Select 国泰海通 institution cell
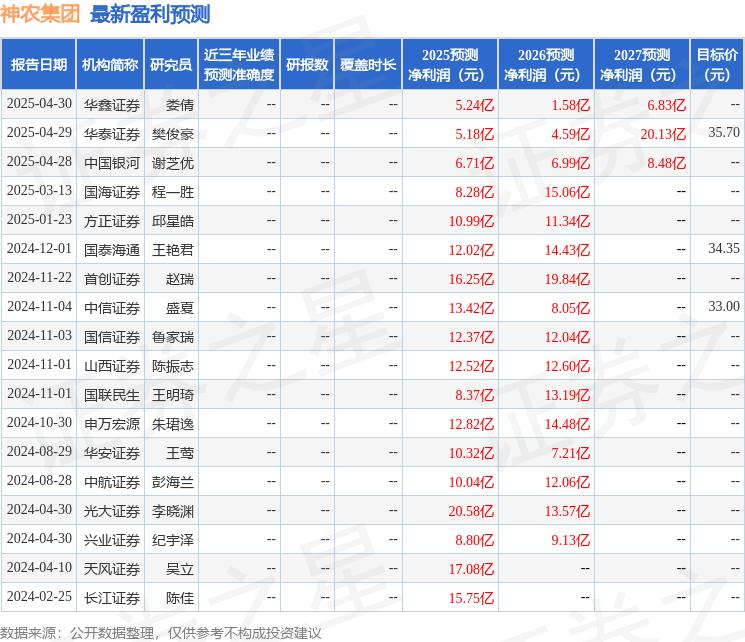The image size is (745, 642). (x=112, y=250)
